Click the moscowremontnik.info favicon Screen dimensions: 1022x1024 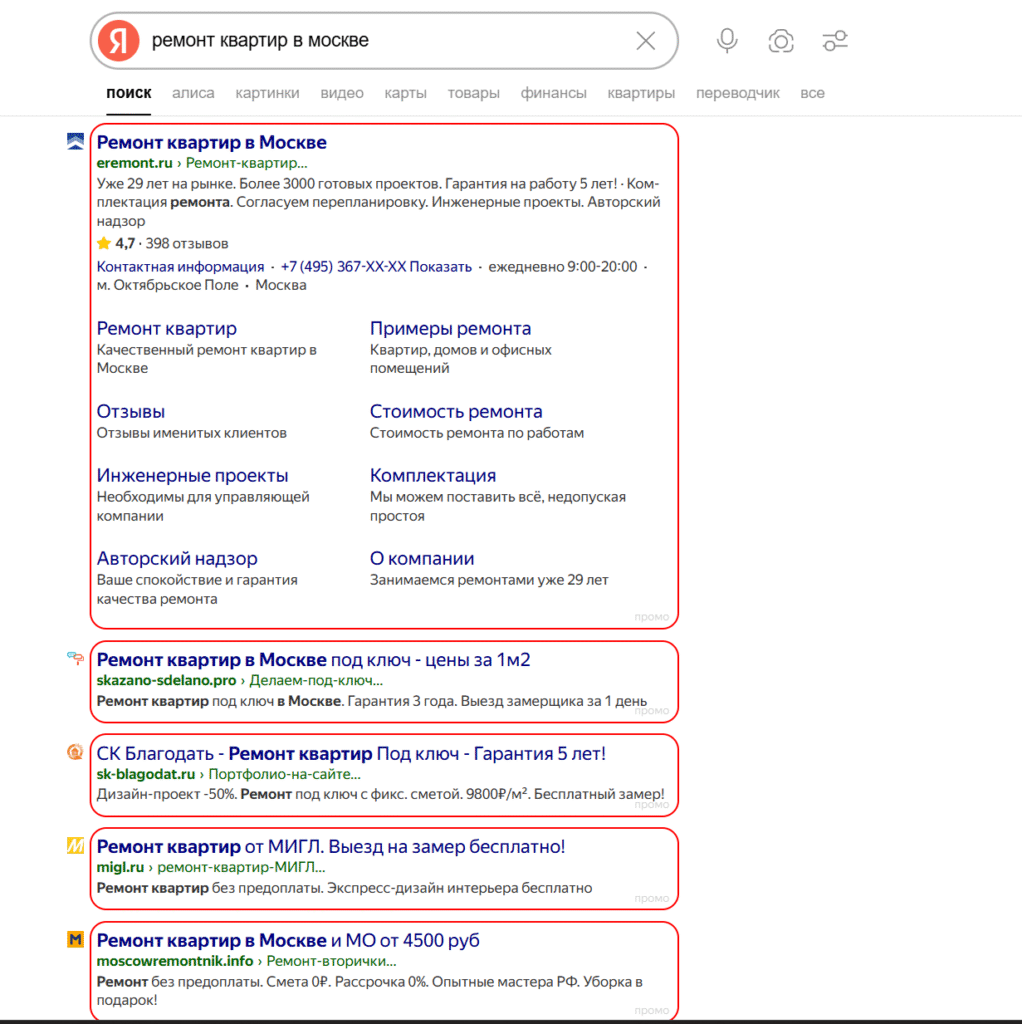pos(75,940)
